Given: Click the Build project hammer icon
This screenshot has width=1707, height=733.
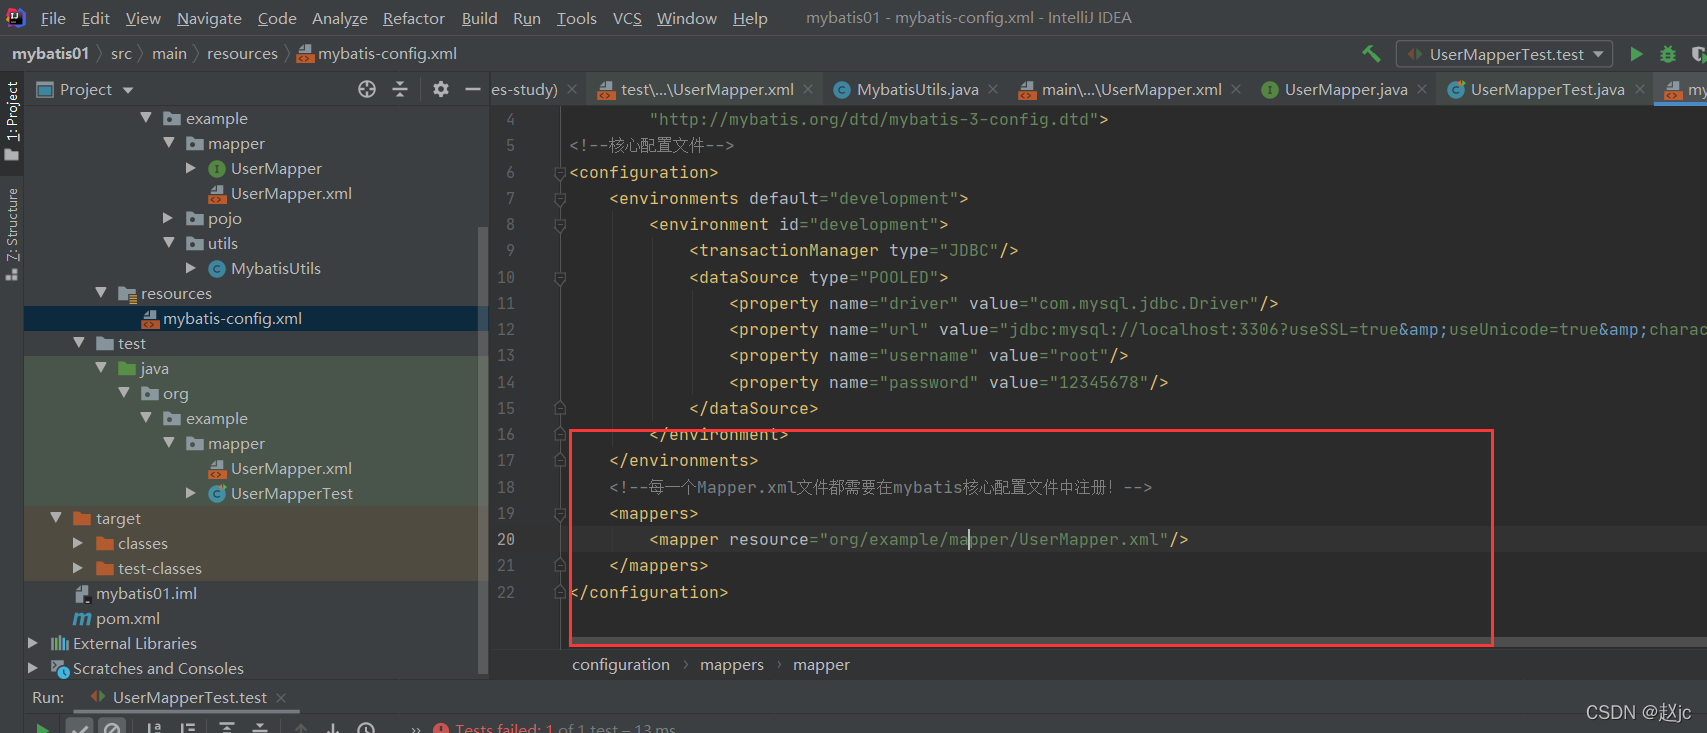Looking at the screenshot, I should [1371, 54].
